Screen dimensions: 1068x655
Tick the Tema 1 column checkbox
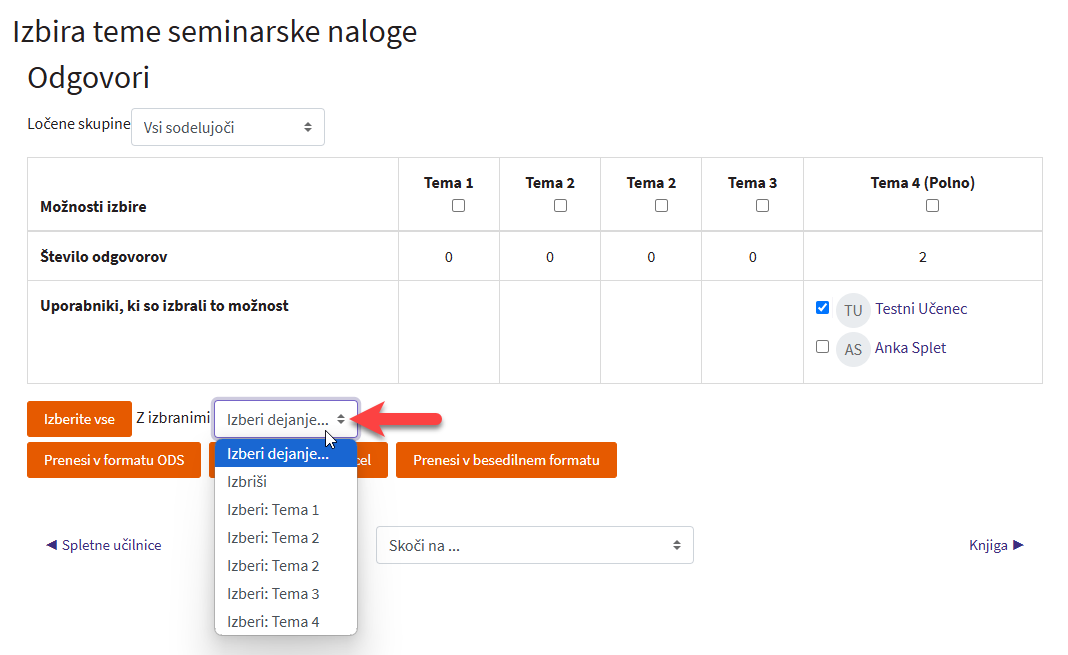[459, 205]
